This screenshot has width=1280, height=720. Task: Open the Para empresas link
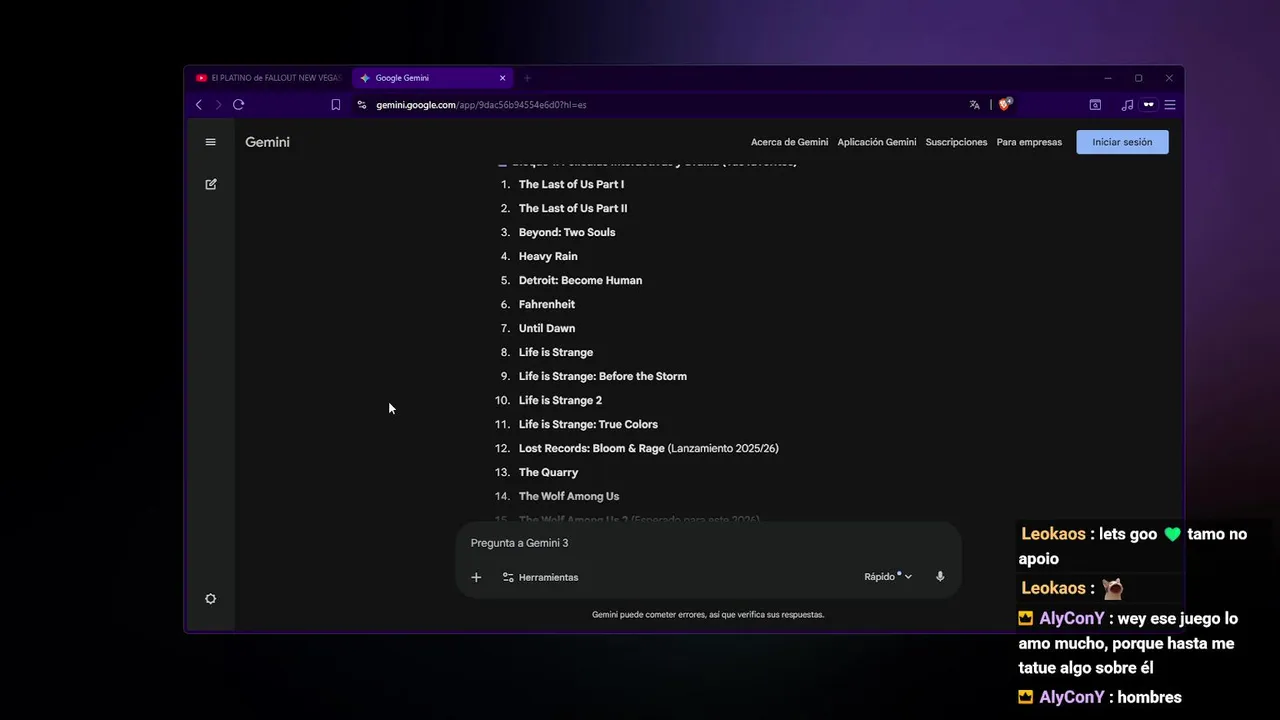[x=1029, y=142]
